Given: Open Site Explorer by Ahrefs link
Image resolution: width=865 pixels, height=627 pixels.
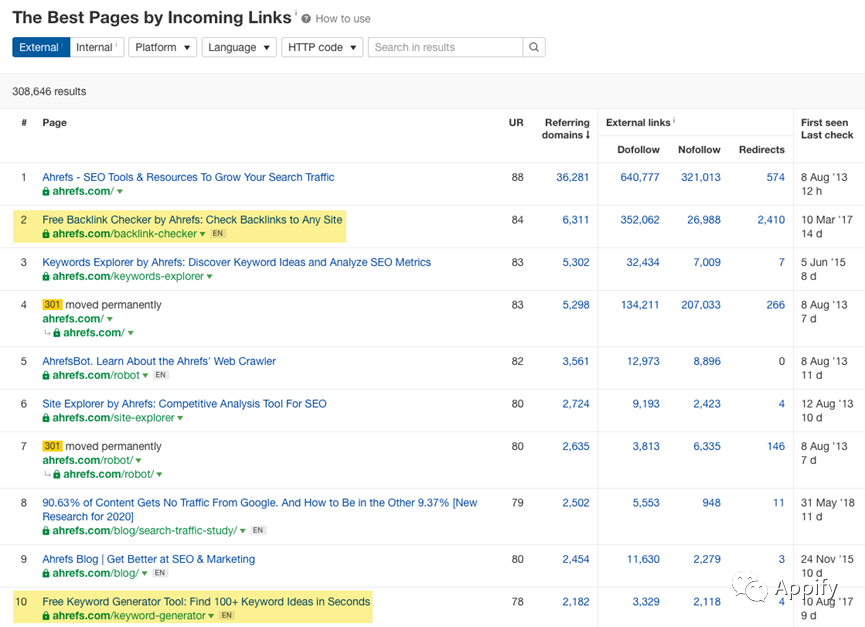Looking at the screenshot, I should coord(184,404).
